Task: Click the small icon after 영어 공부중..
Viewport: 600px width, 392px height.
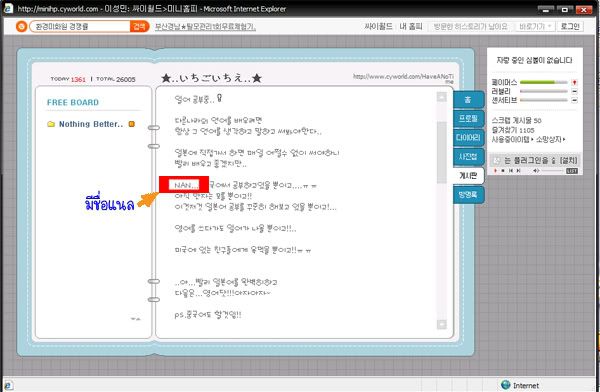Action: click(219, 98)
